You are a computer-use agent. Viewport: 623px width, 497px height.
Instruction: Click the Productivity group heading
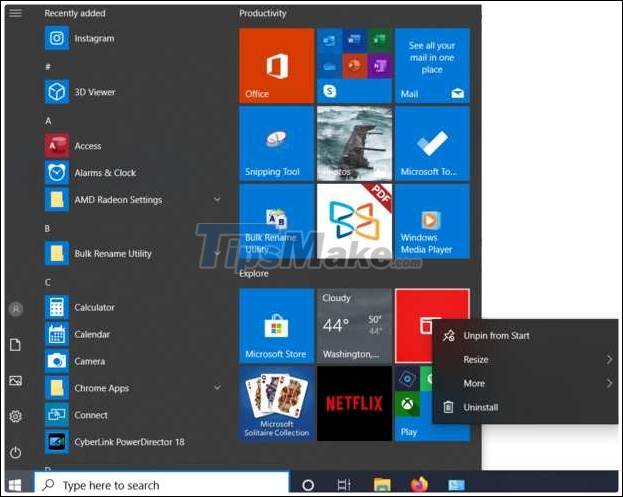(x=263, y=13)
